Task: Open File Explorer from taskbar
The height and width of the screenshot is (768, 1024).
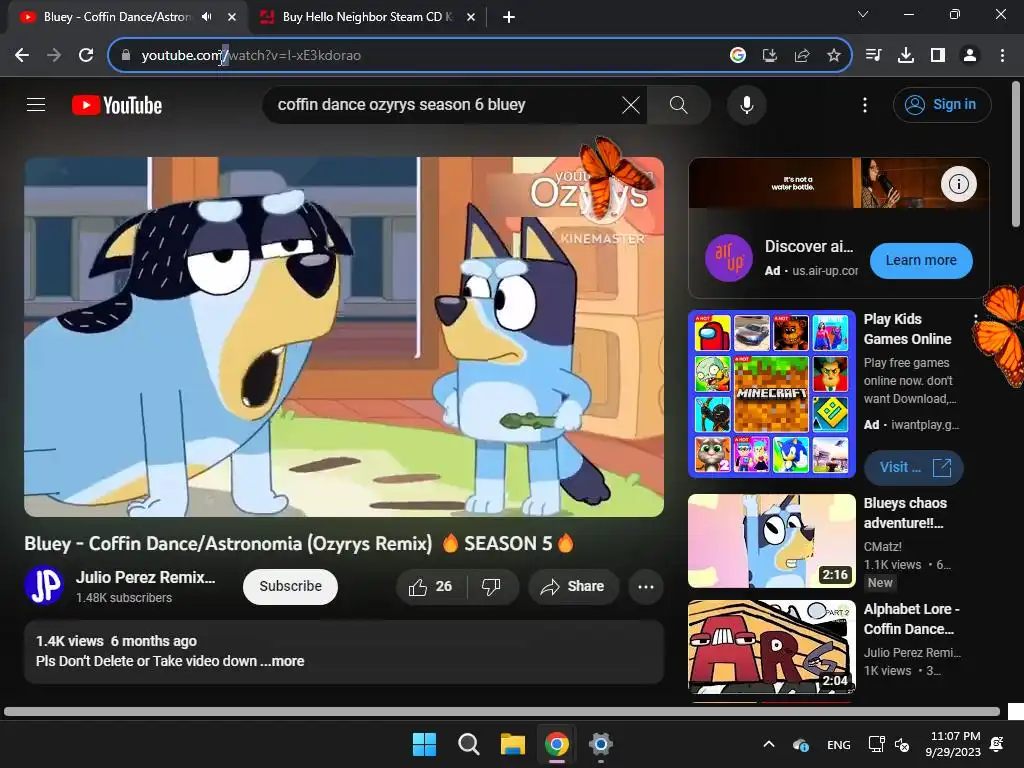Action: click(513, 744)
